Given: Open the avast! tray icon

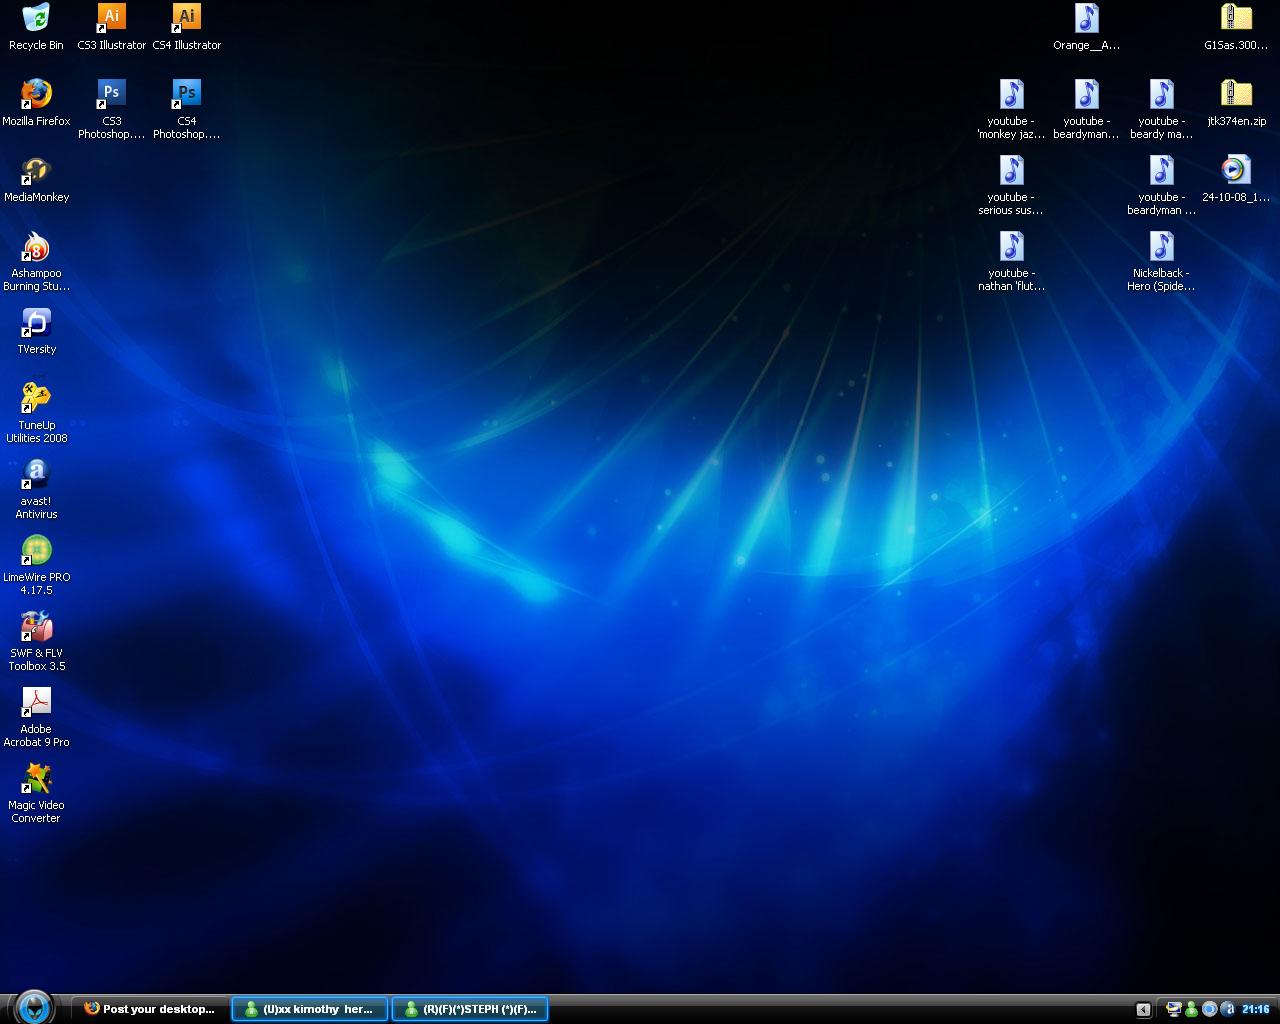Looking at the screenshot, I should (x=1227, y=1010).
